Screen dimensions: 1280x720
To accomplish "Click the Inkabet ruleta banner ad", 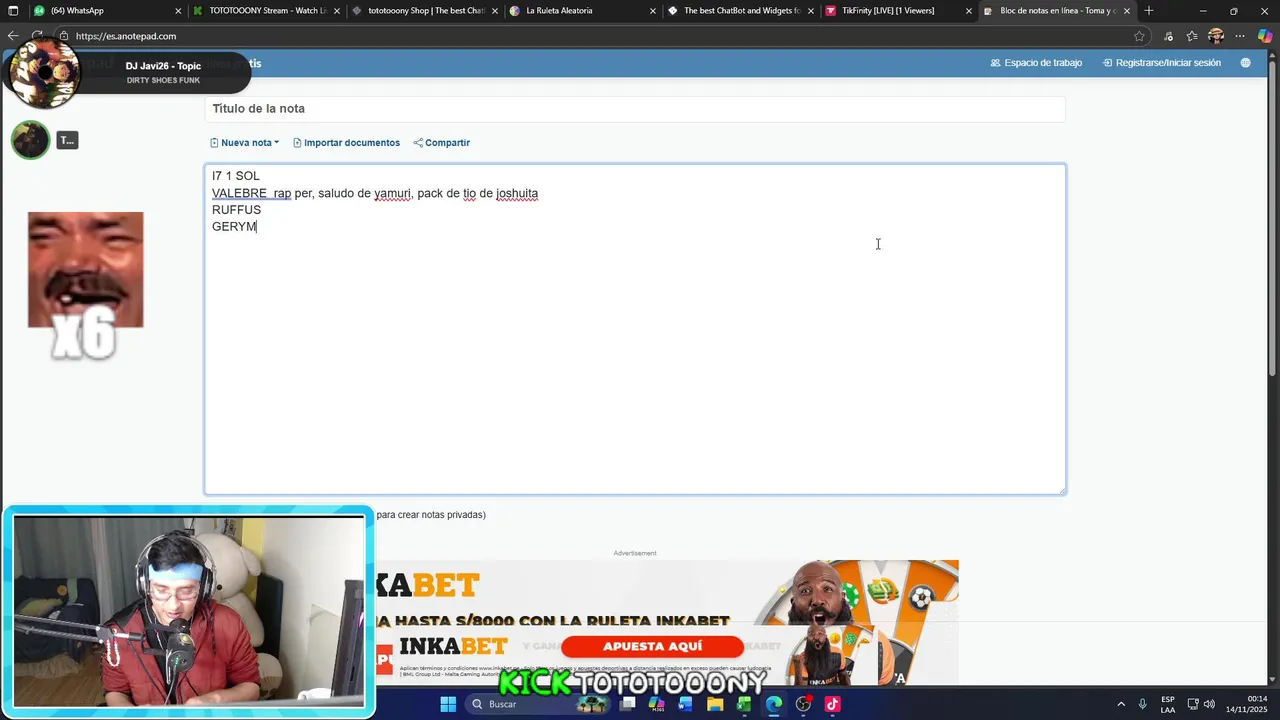I will pos(667,592).
